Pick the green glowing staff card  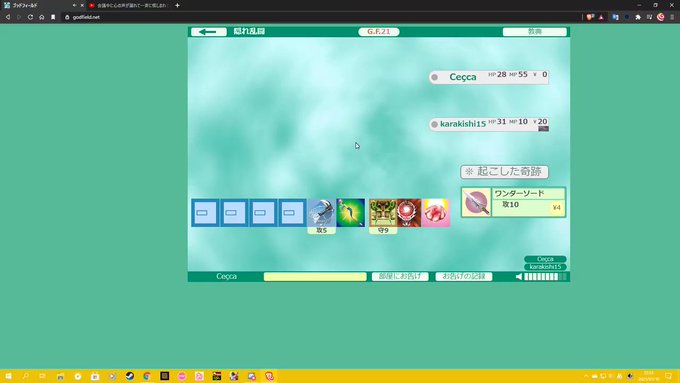350,213
